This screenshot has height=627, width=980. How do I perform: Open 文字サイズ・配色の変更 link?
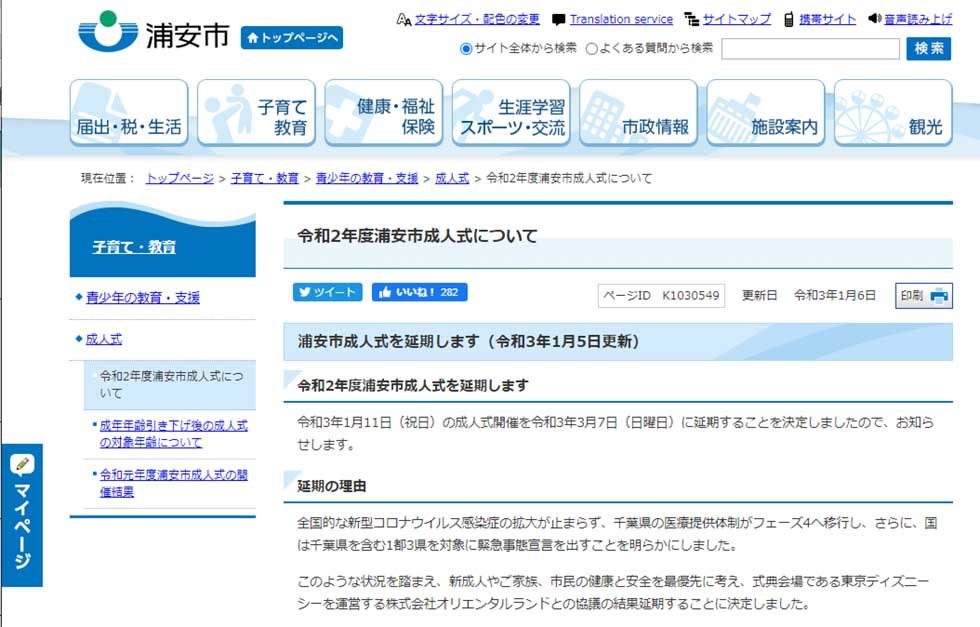(x=477, y=19)
